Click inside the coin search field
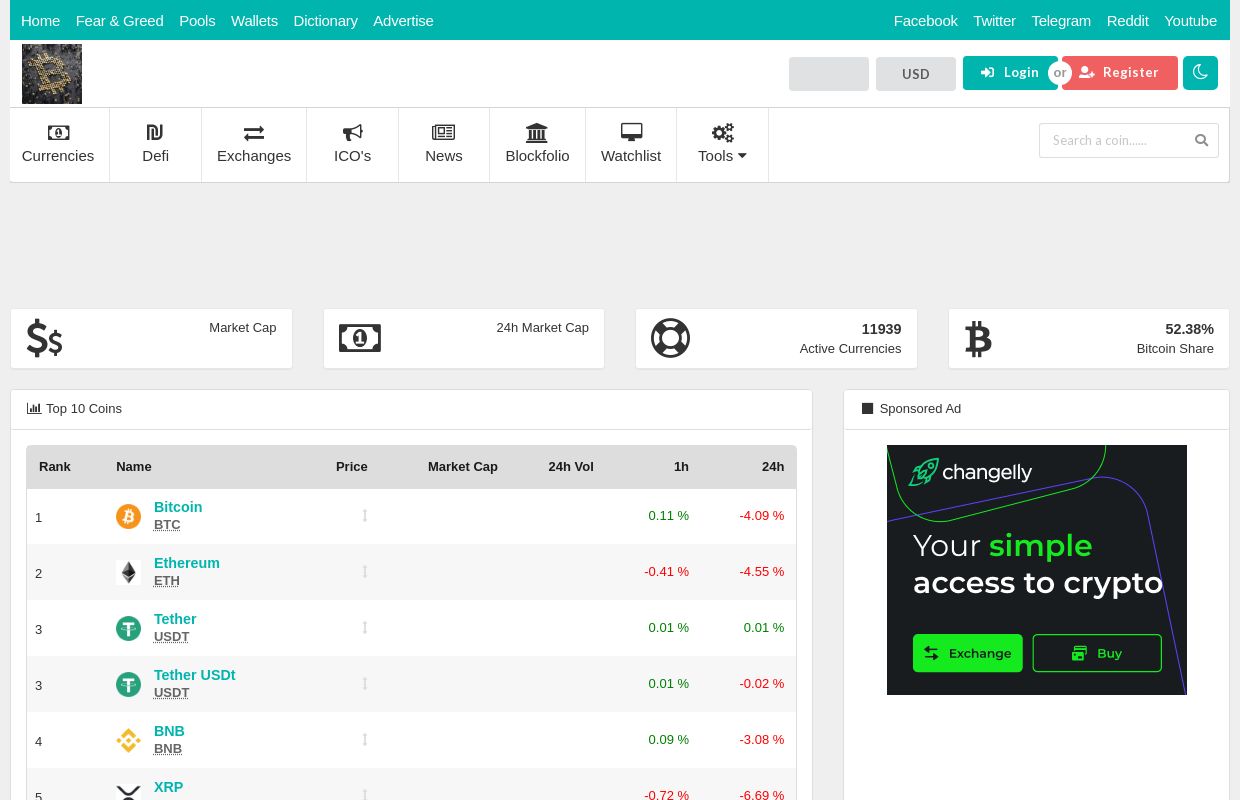The image size is (1240, 800). pyautogui.click(x=1112, y=140)
